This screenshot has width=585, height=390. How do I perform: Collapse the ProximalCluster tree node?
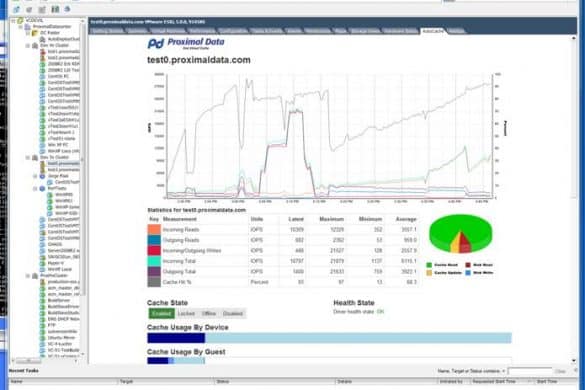point(28,275)
